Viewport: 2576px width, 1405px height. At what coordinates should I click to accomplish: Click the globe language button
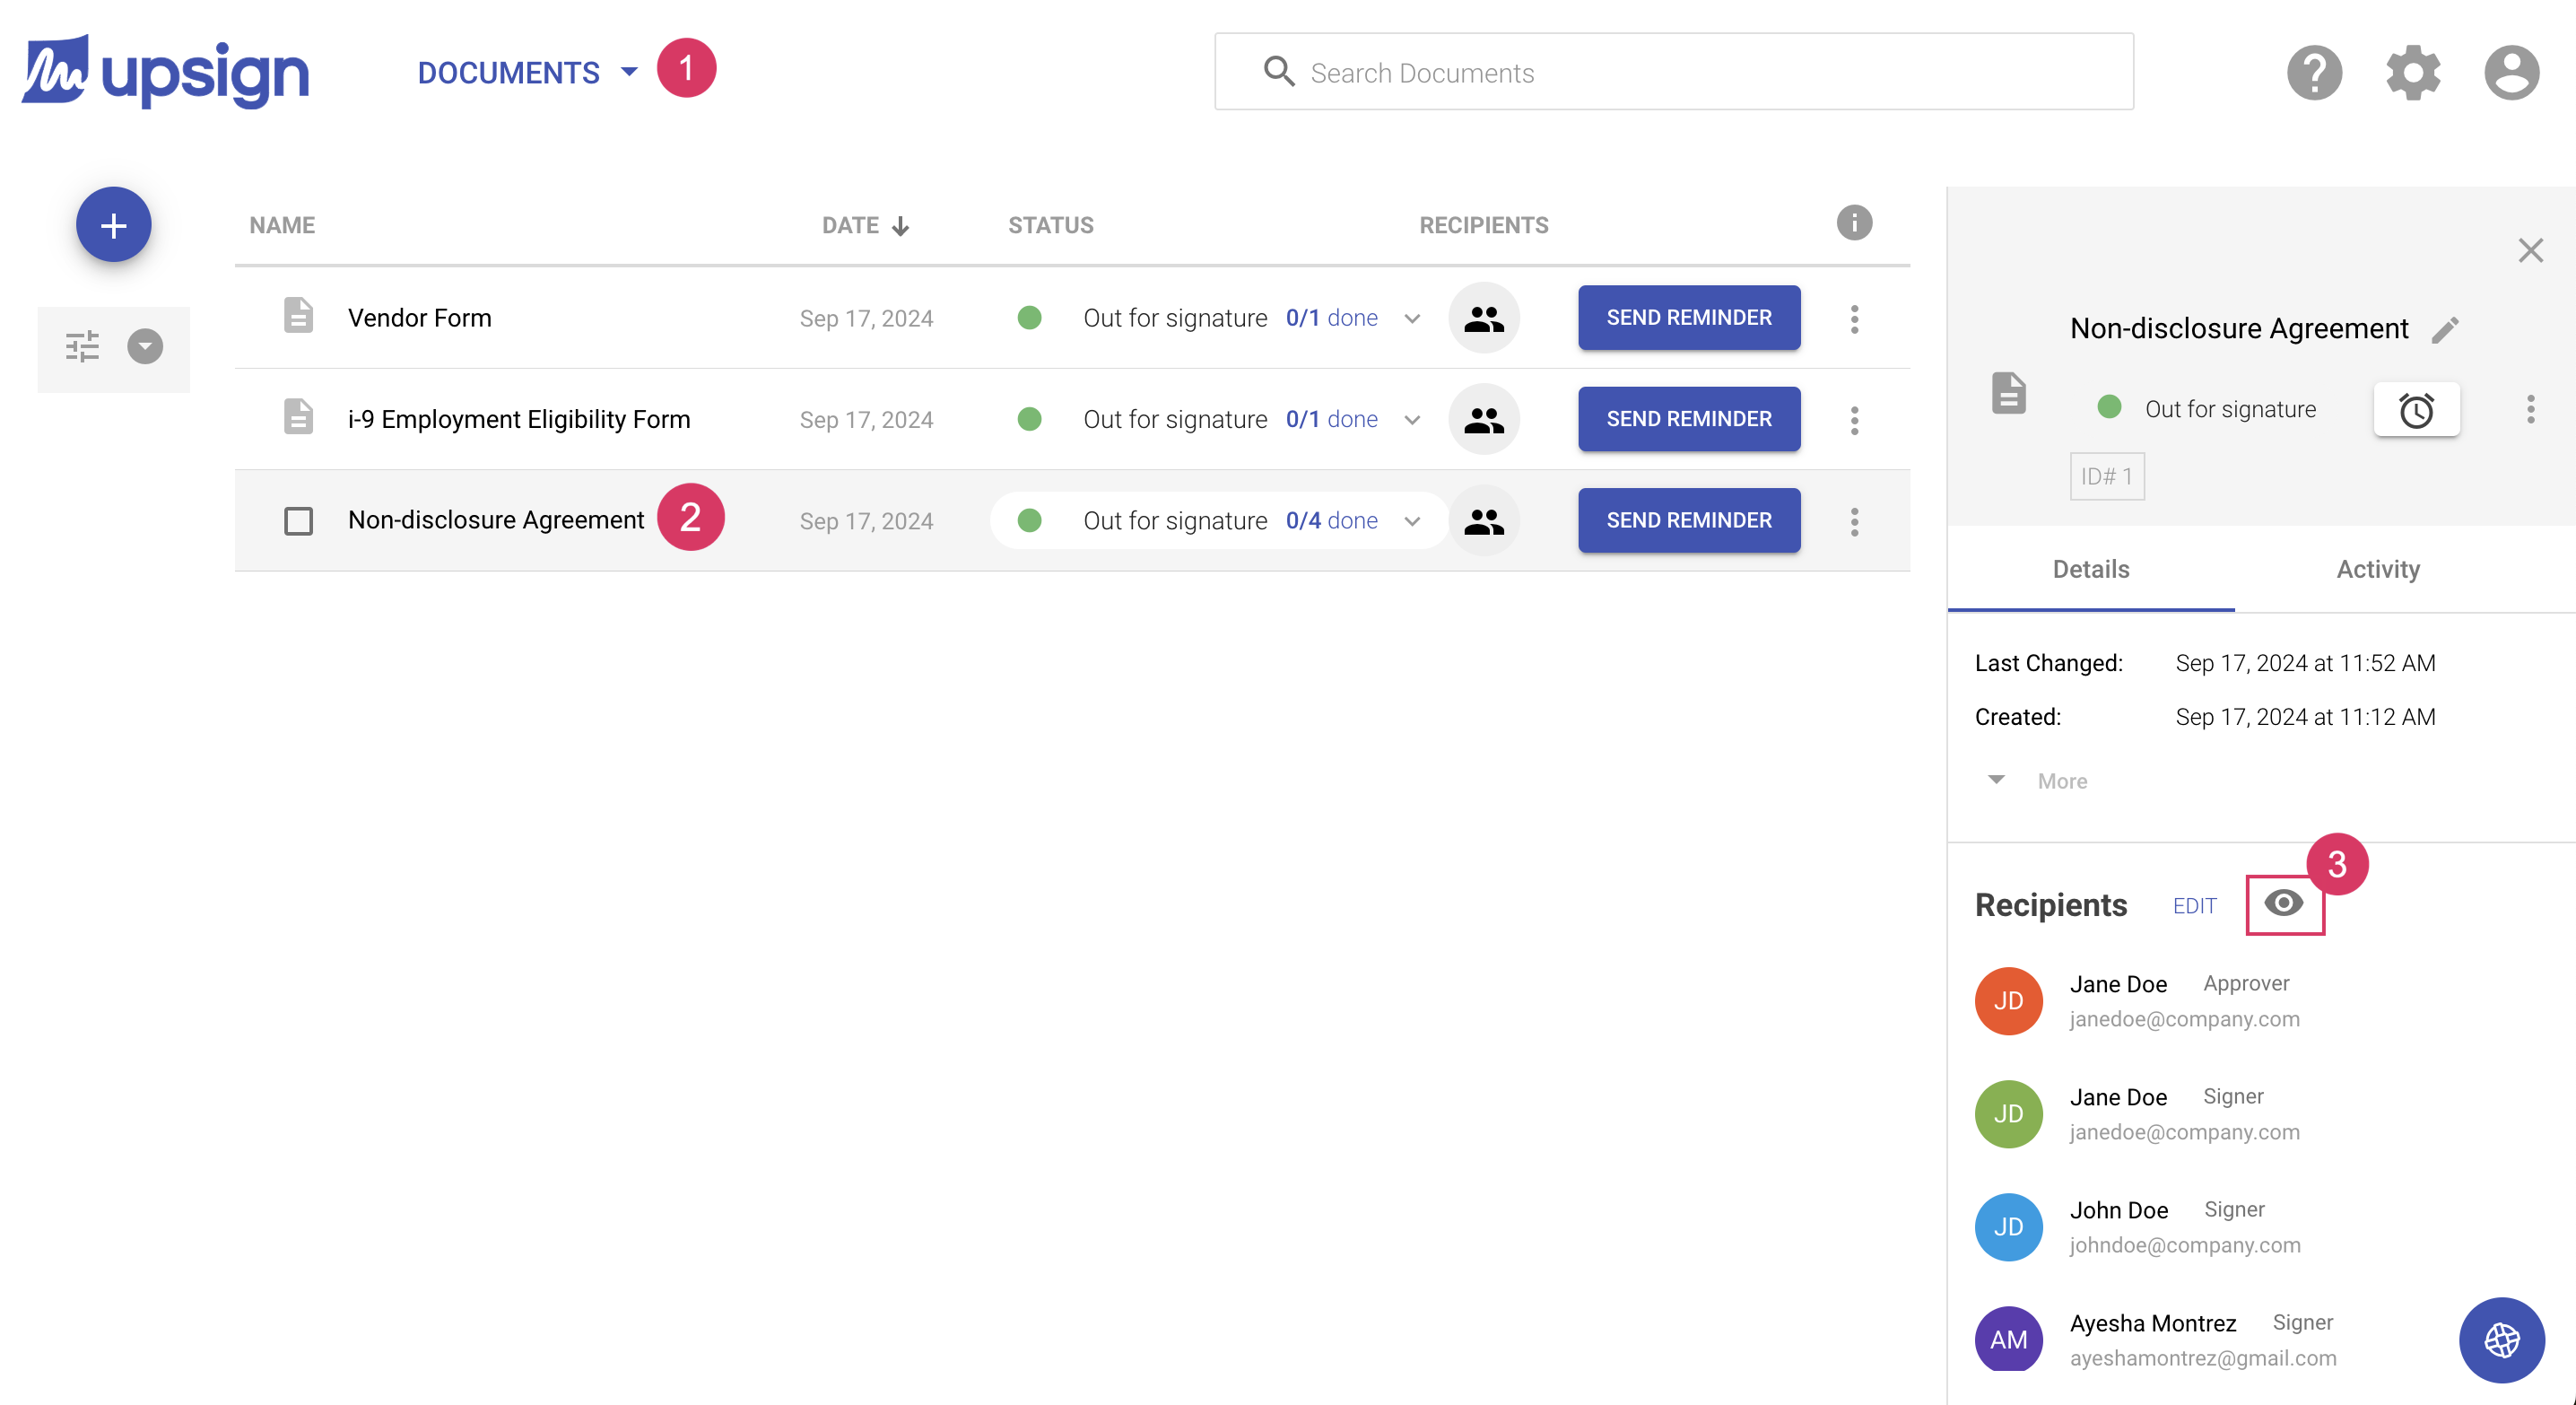click(x=2501, y=1340)
